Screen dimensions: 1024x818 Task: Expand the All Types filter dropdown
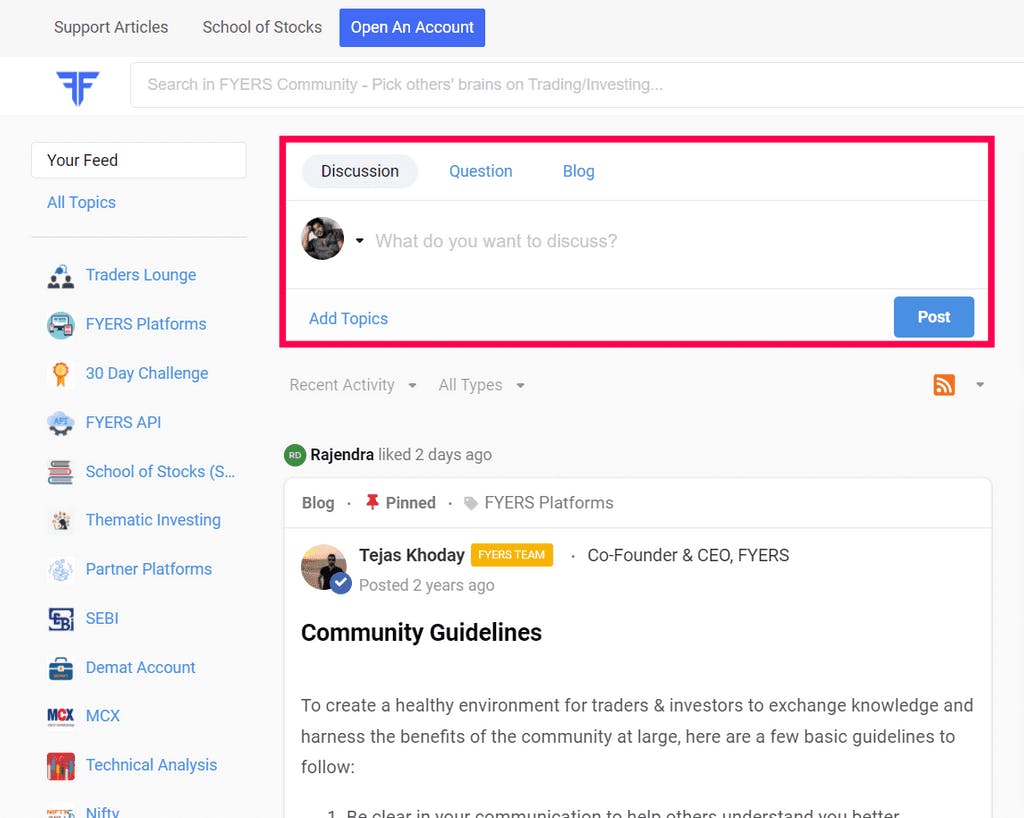tap(481, 385)
